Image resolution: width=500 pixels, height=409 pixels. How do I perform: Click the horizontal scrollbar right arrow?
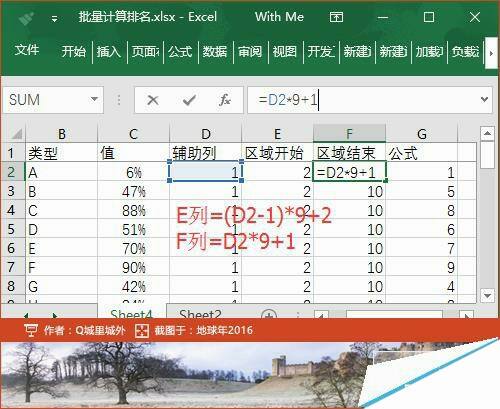[x=467, y=315]
